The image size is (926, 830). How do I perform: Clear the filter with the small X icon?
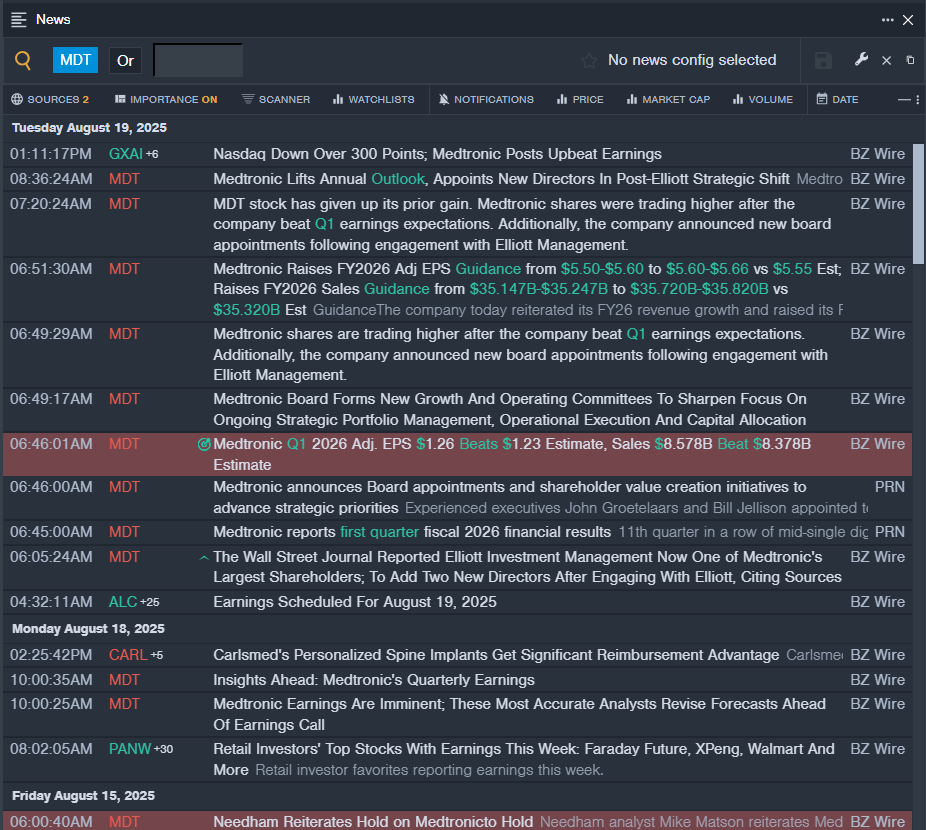point(886,60)
